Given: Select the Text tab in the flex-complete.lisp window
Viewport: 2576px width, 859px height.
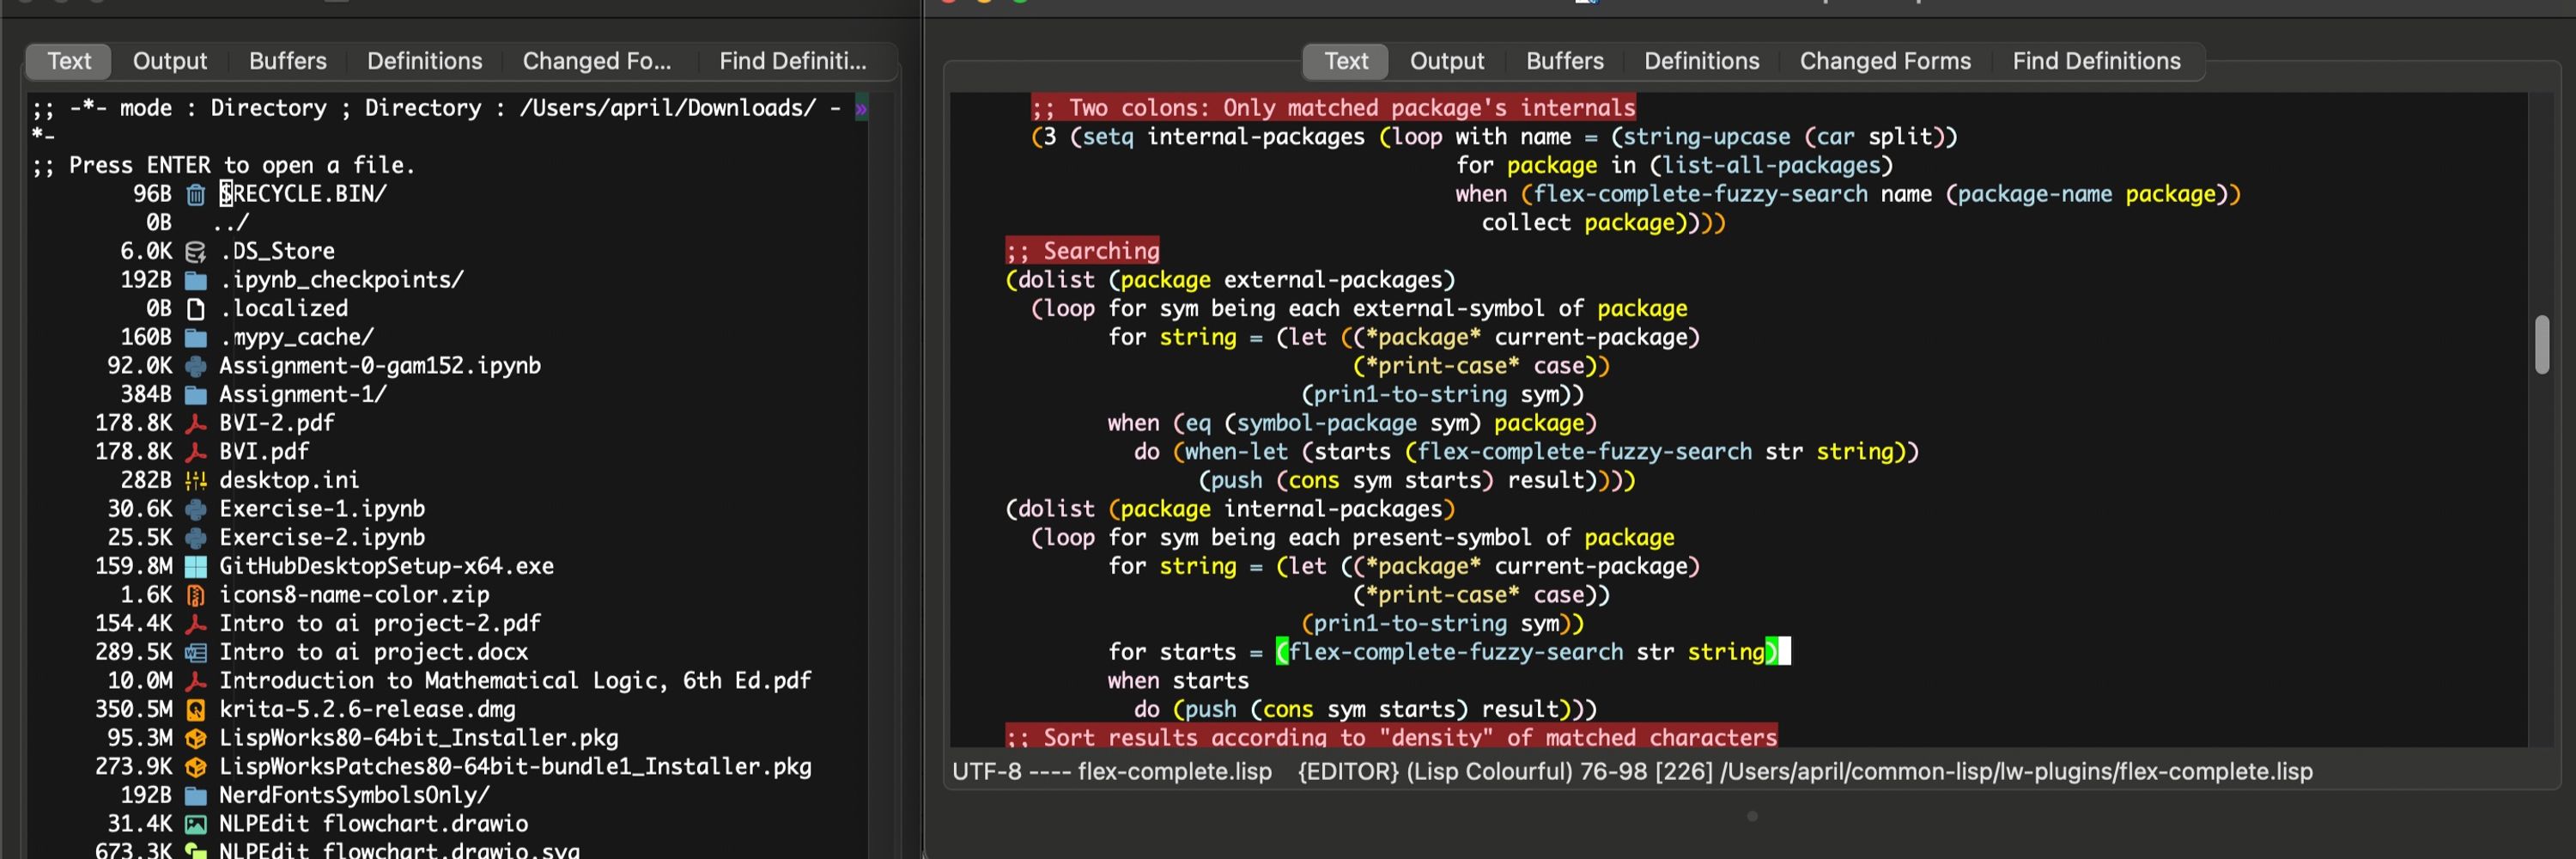Looking at the screenshot, I should pyautogui.click(x=1346, y=61).
